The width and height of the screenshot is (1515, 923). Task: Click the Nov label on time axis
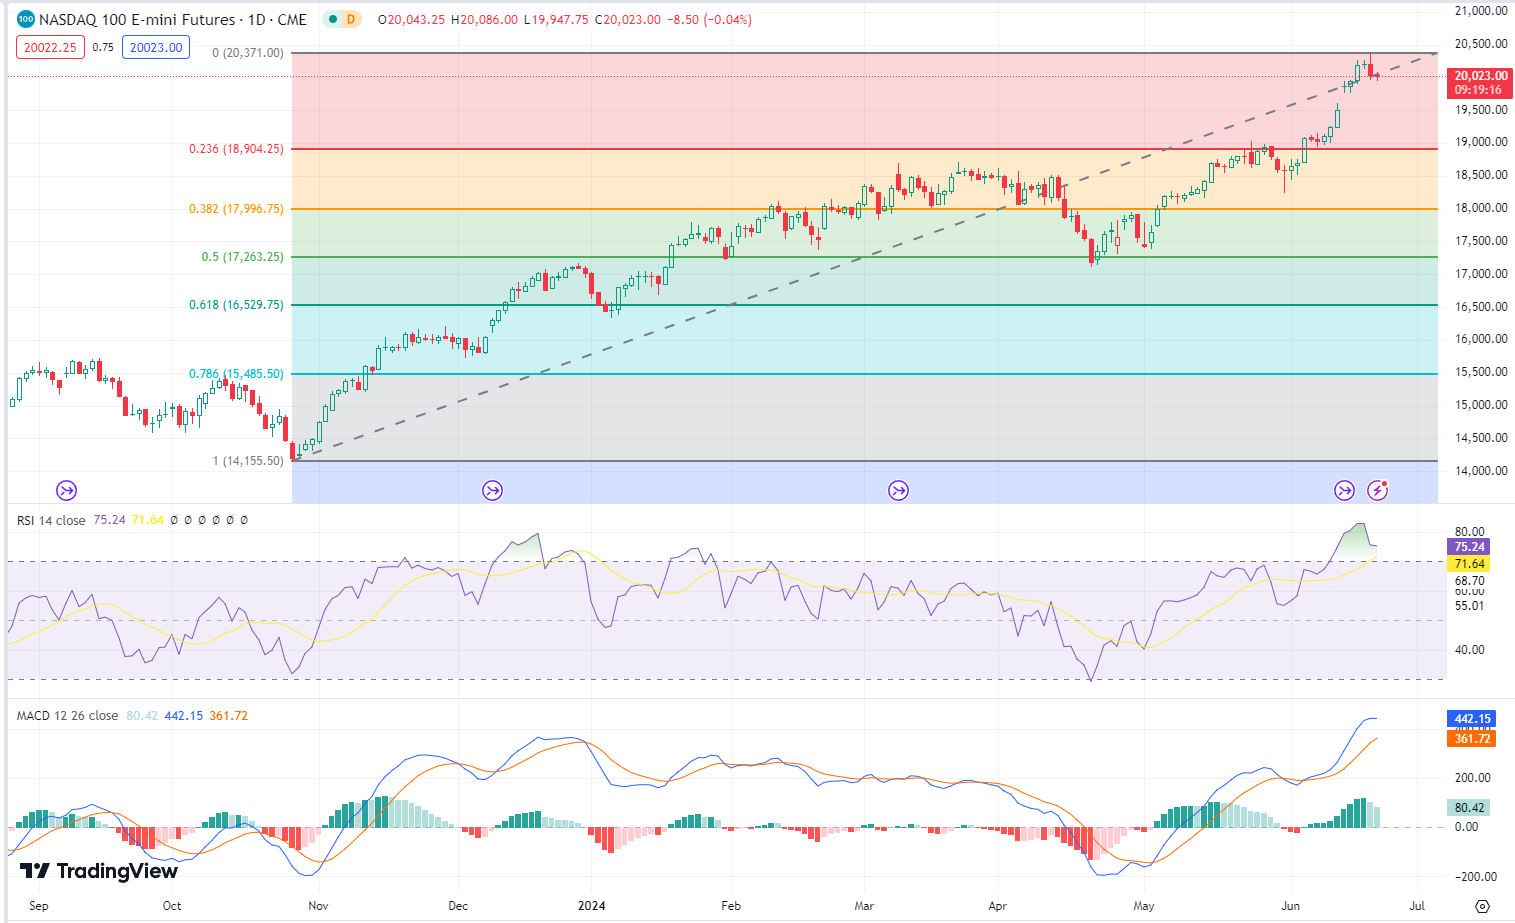[x=318, y=906]
